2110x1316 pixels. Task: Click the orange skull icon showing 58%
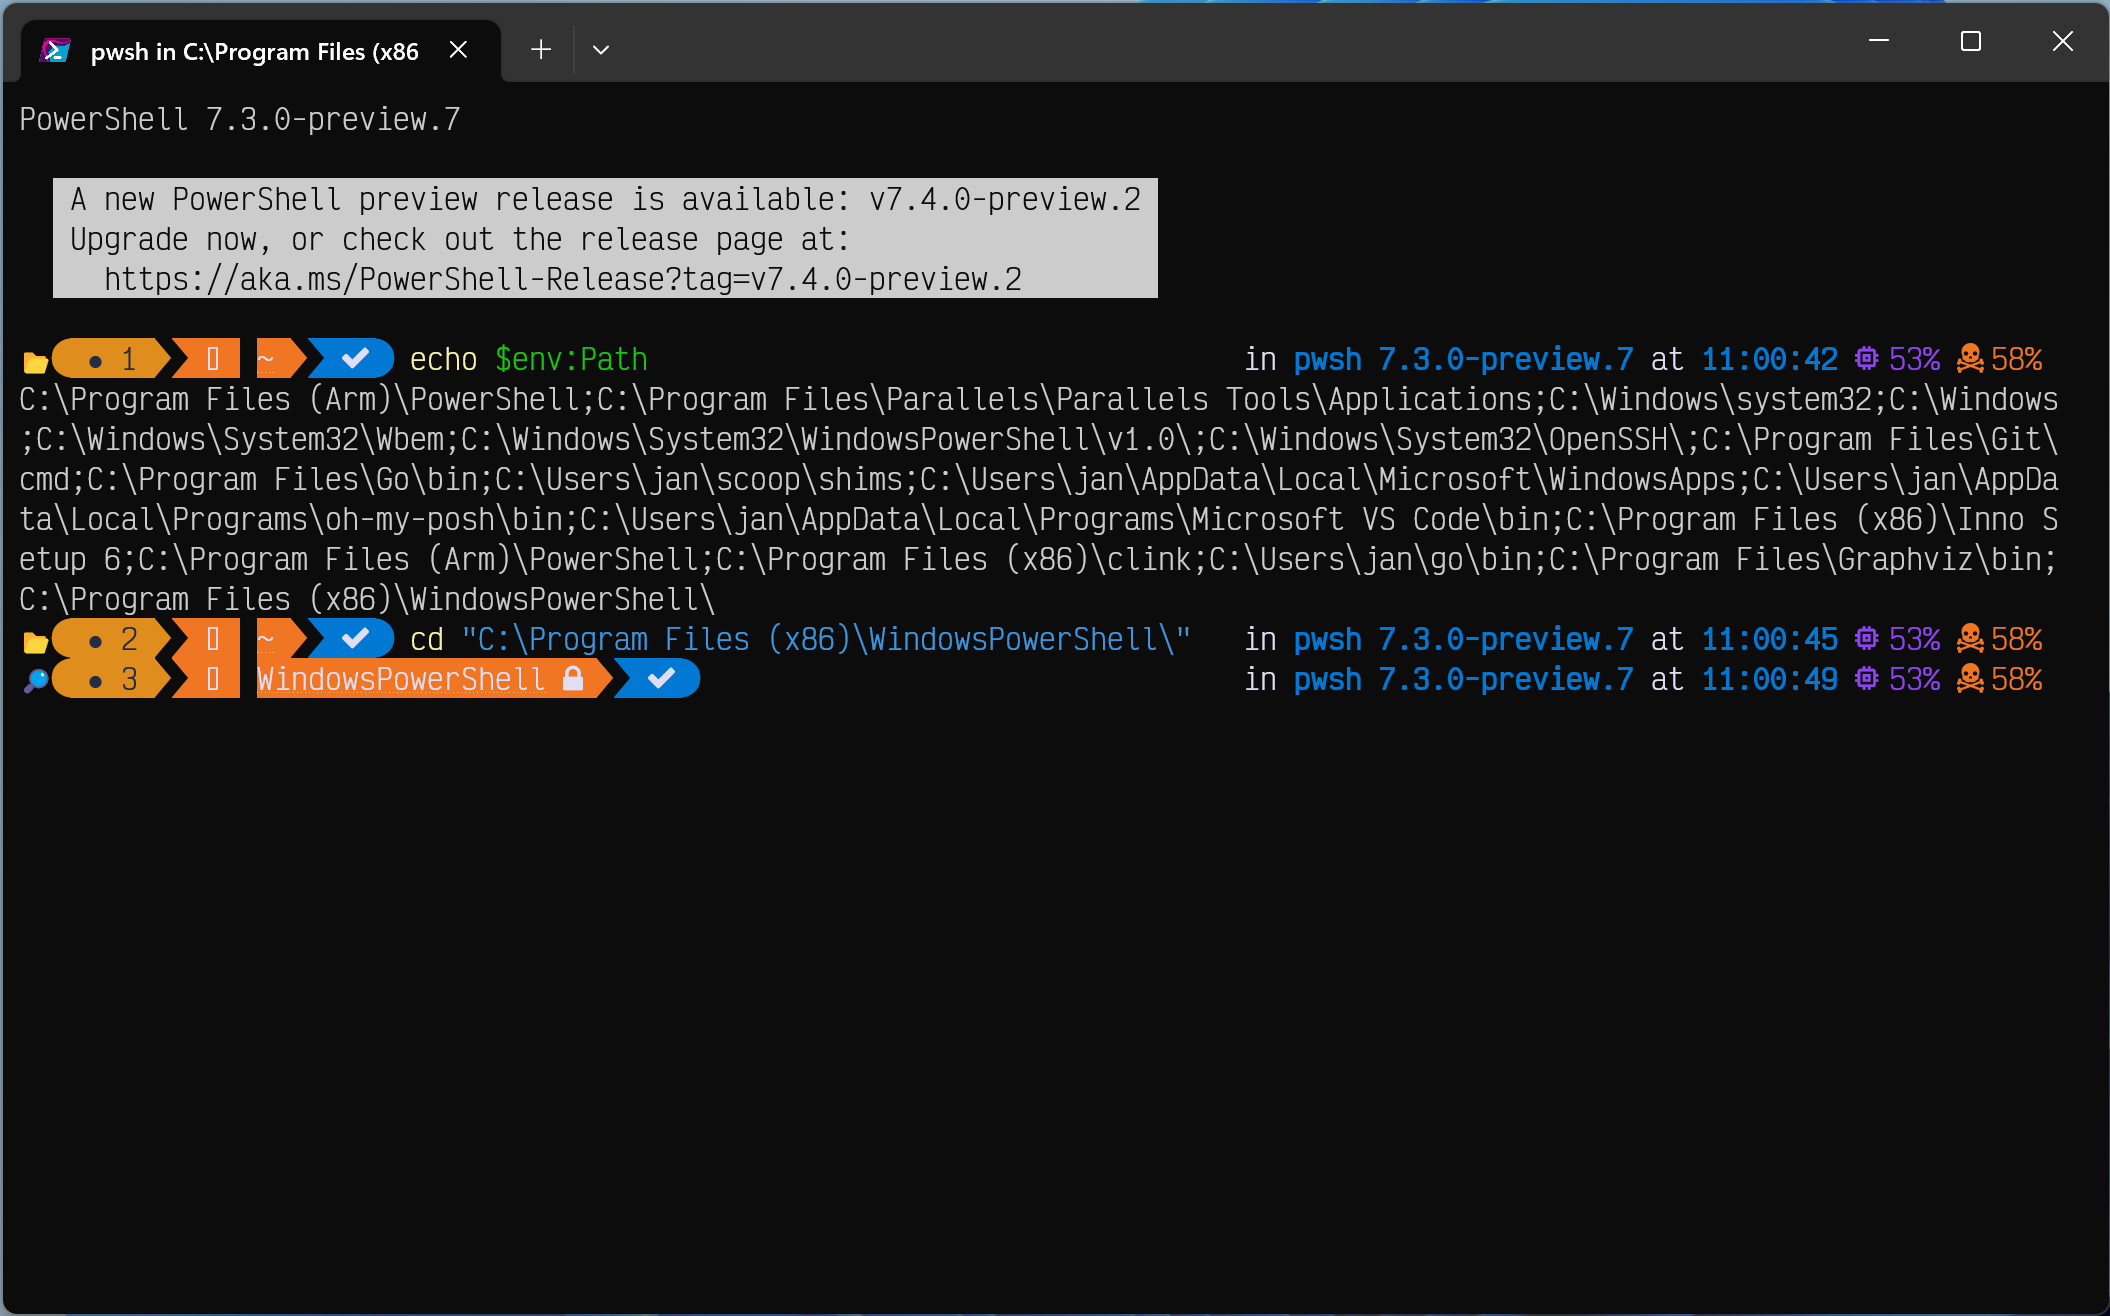[x=1971, y=358]
